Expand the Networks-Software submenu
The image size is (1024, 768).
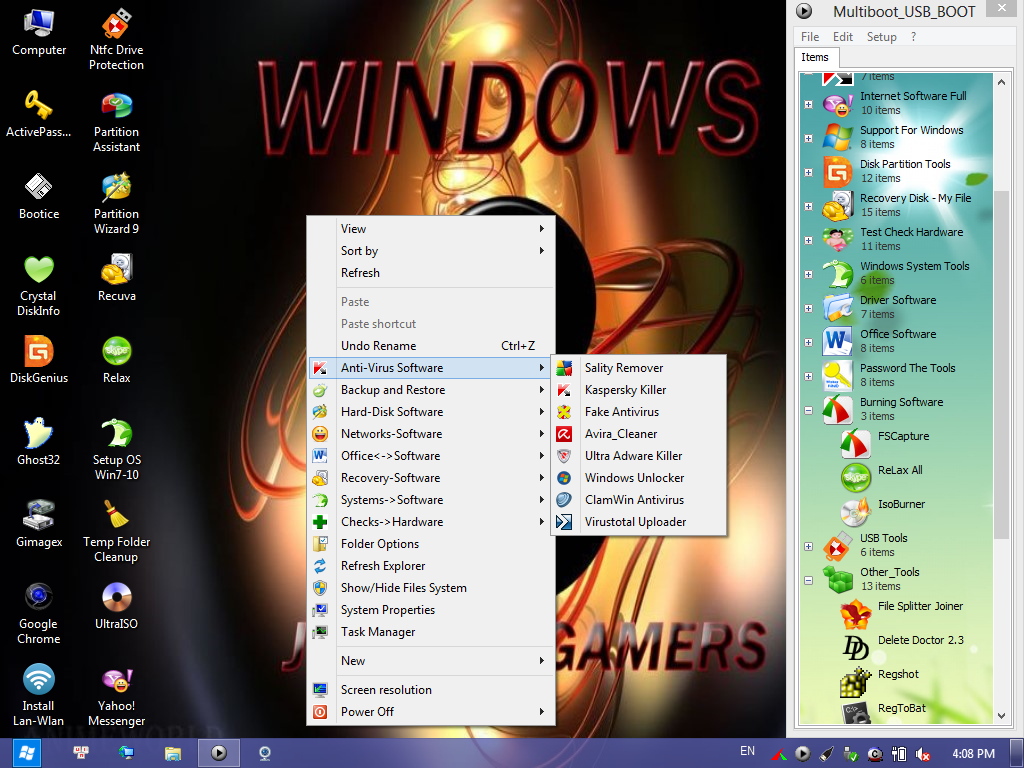point(431,434)
